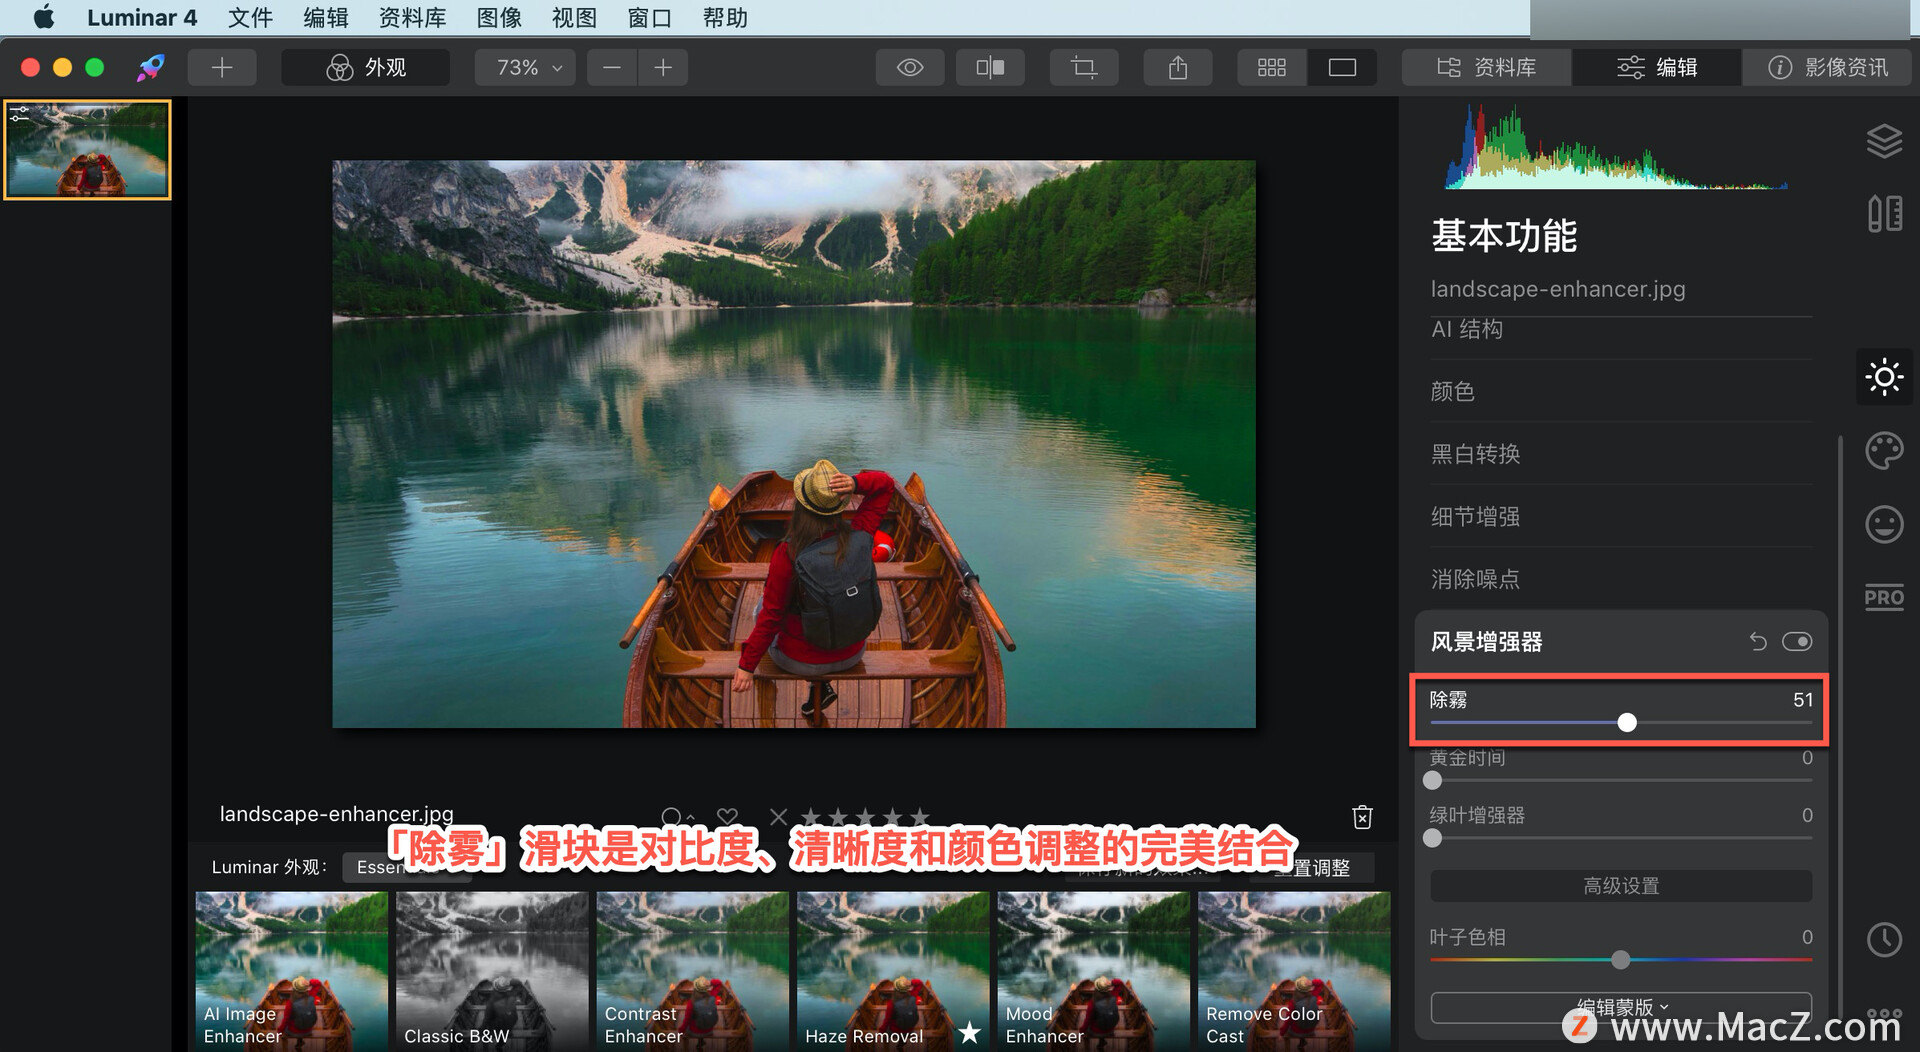The height and width of the screenshot is (1052, 1920).
Task: Open the canvas tools icon
Action: tap(1884, 213)
